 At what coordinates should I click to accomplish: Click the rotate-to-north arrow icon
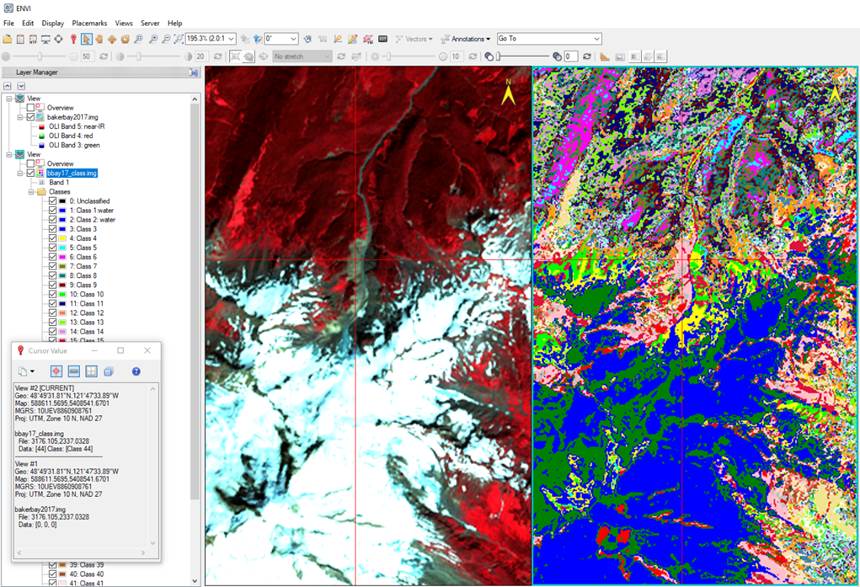(308, 39)
